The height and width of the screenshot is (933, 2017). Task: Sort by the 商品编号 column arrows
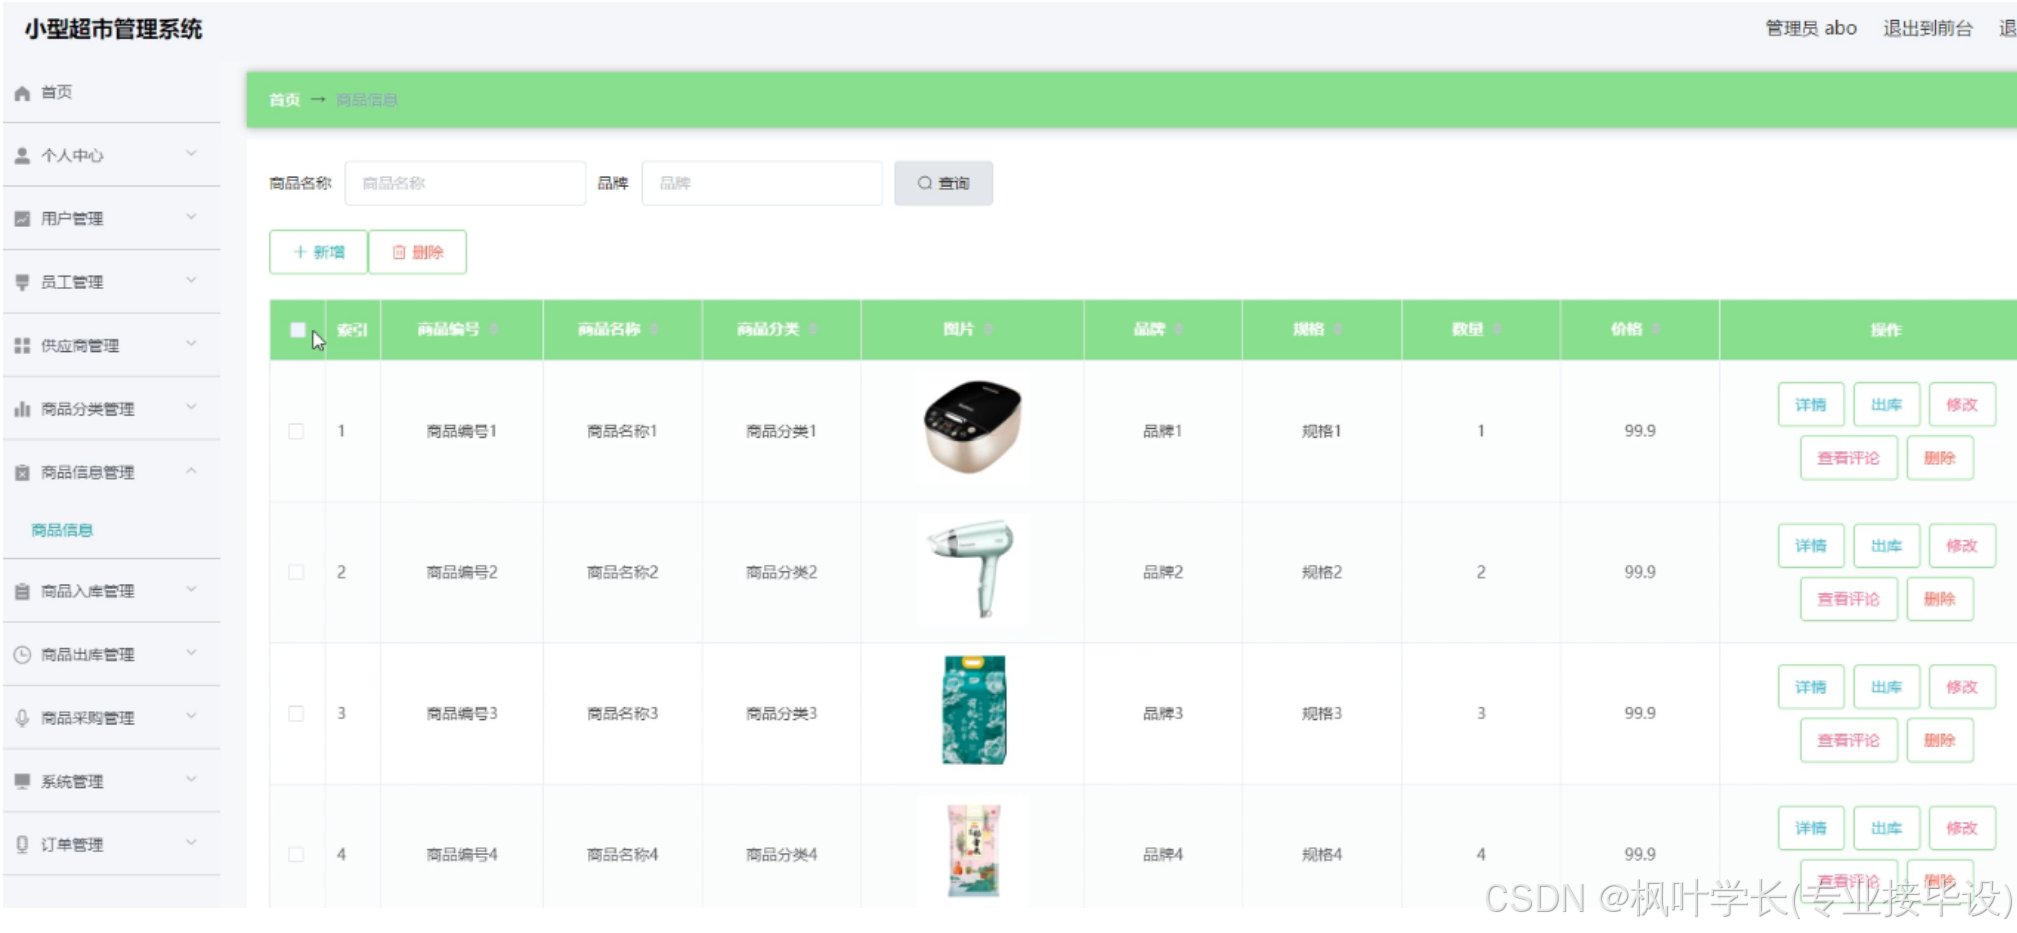[494, 330]
